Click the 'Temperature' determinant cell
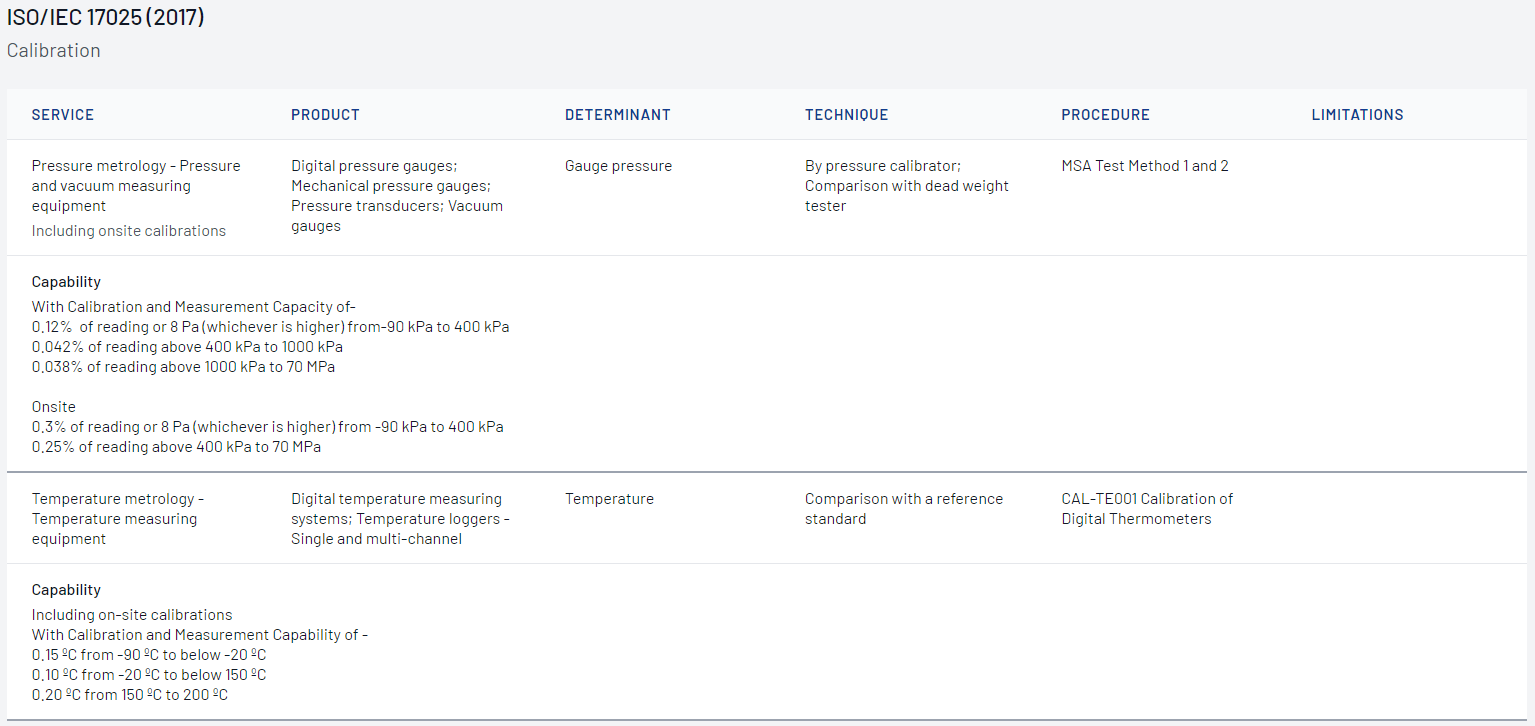 (x=609, y=499)
